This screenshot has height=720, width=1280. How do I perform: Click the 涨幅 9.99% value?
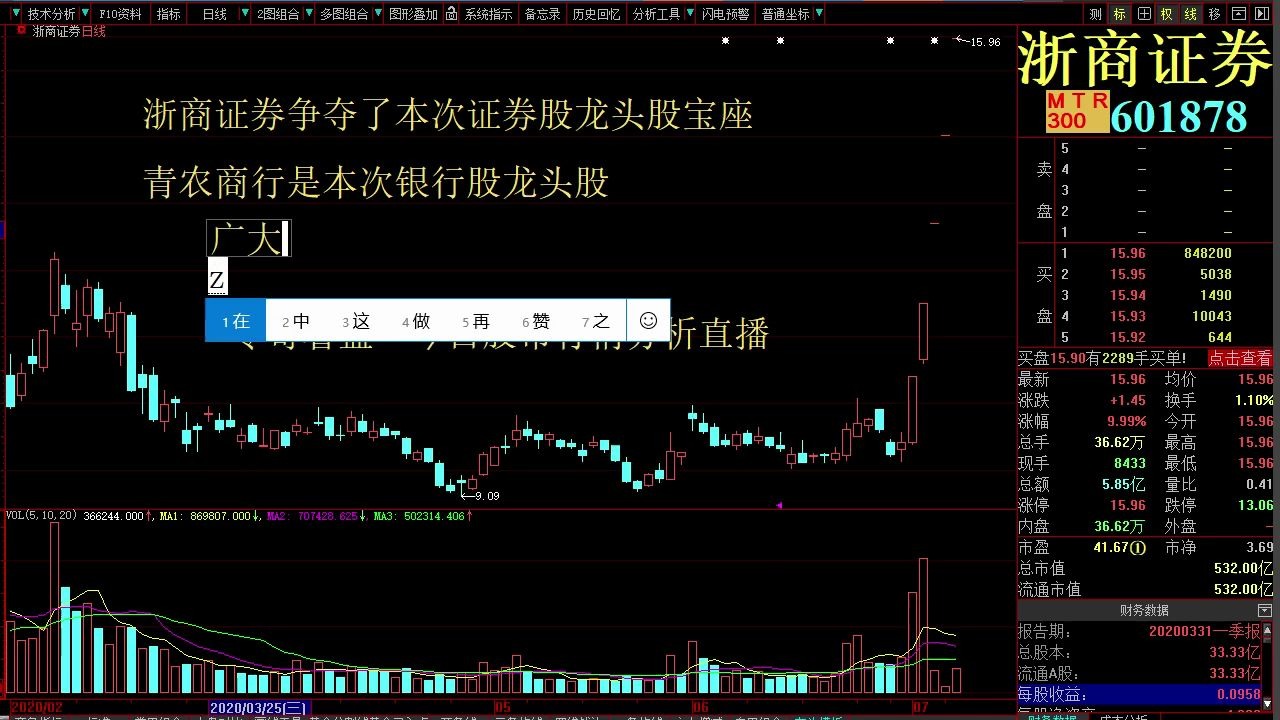tap(1126, 422)
